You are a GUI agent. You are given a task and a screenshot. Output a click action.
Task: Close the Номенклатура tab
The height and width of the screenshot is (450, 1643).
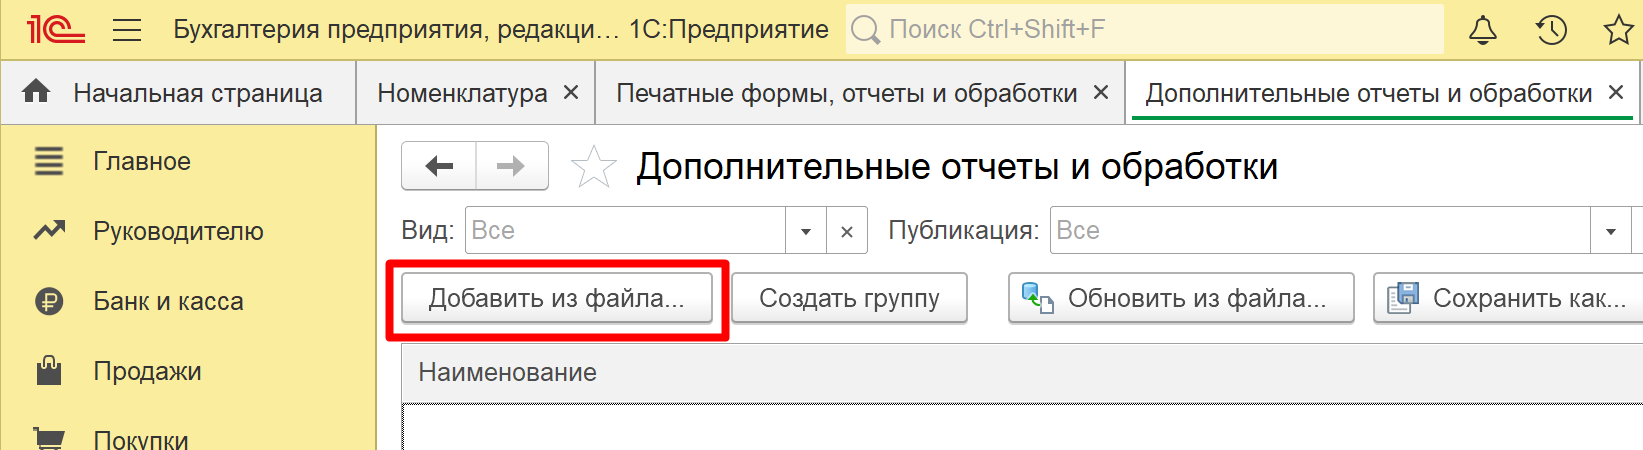click(571, 92)
